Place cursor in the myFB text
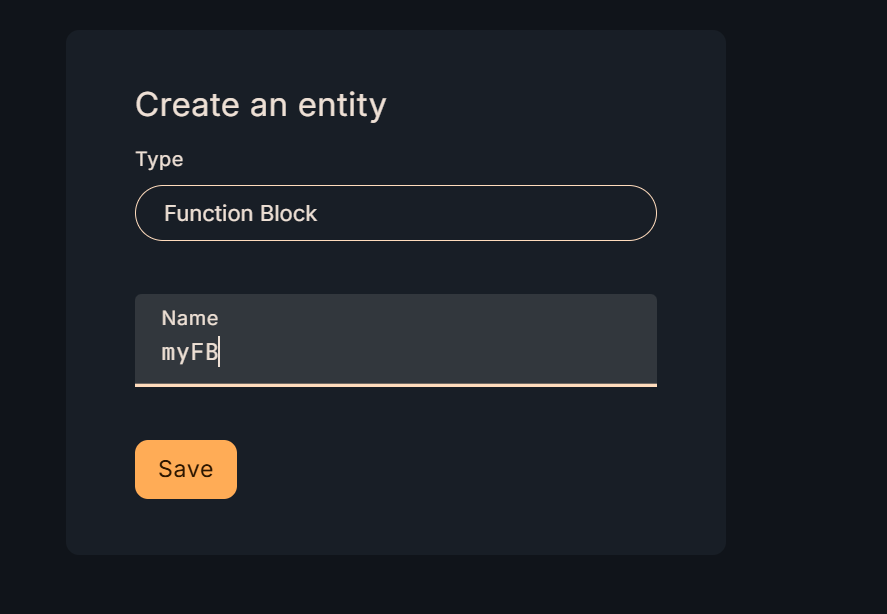Image resolution: width=887 pixels, height=614 pixels. pos(190,352)
